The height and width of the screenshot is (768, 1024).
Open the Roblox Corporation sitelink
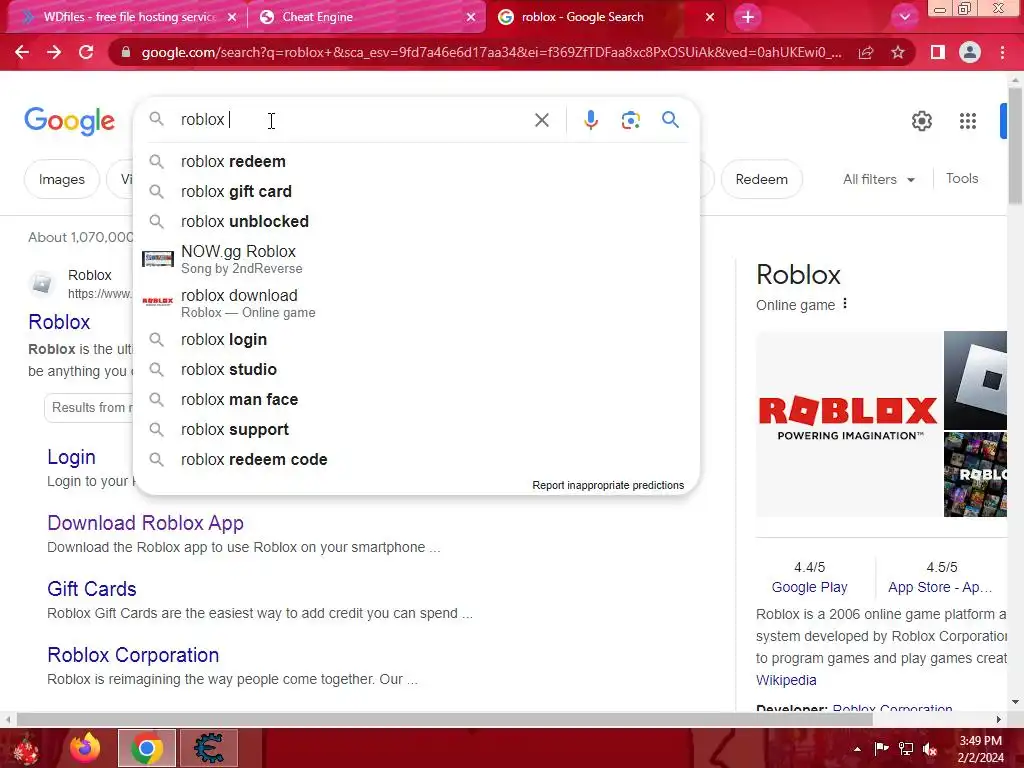click(x=133, y=655)
